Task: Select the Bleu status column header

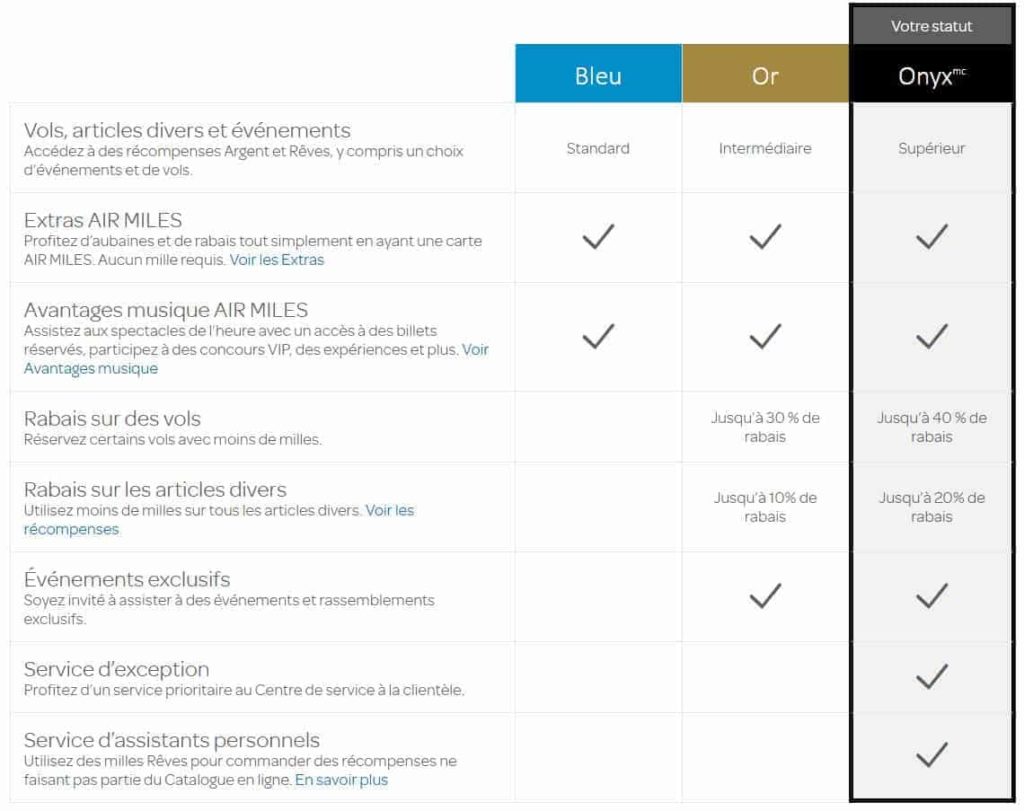Action: tap(598, 75)
